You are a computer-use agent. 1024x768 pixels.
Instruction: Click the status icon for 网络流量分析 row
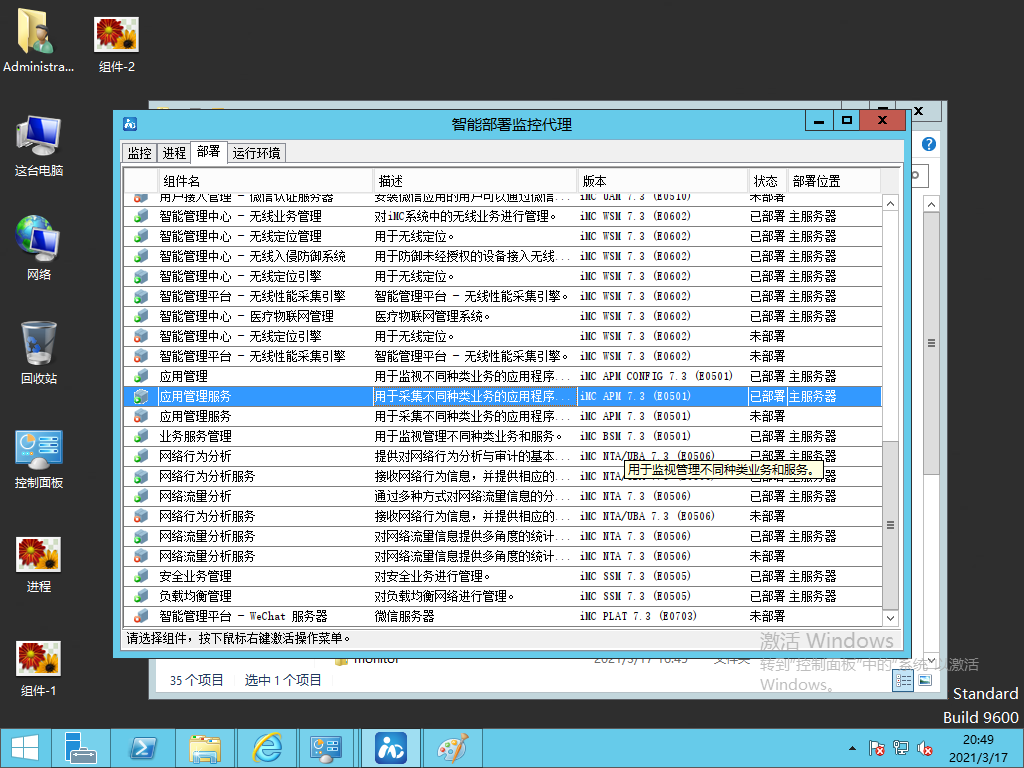point(140,496)
